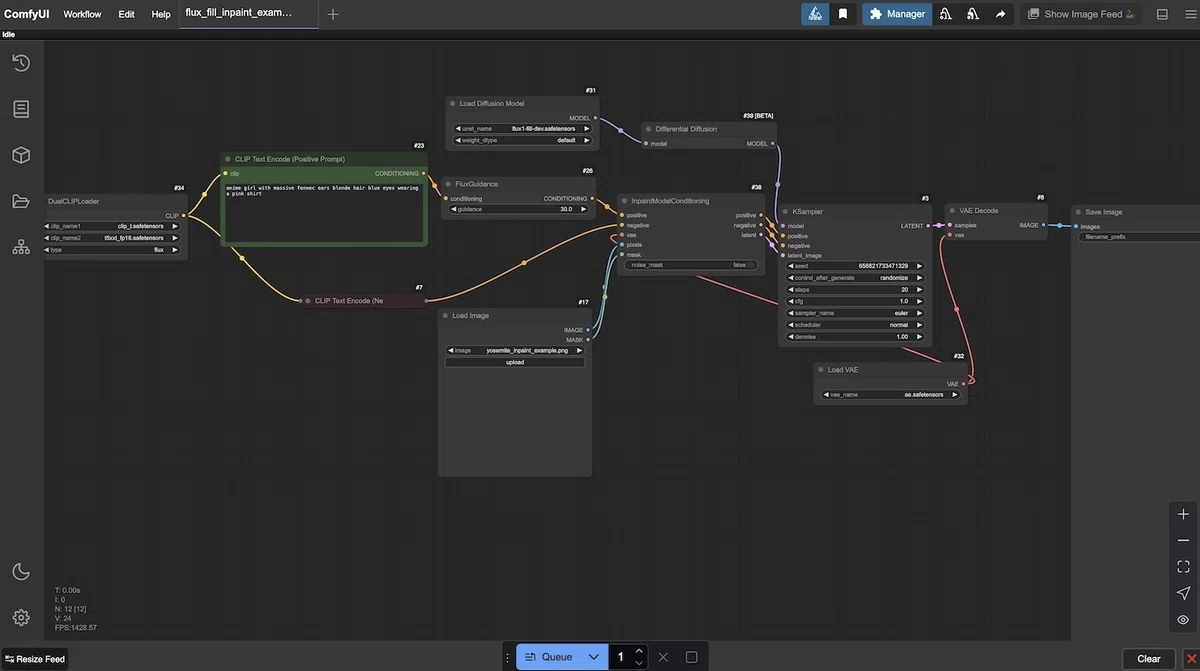Open the Help menu
The image size is (1200, 671).
[x=161, y=14]
